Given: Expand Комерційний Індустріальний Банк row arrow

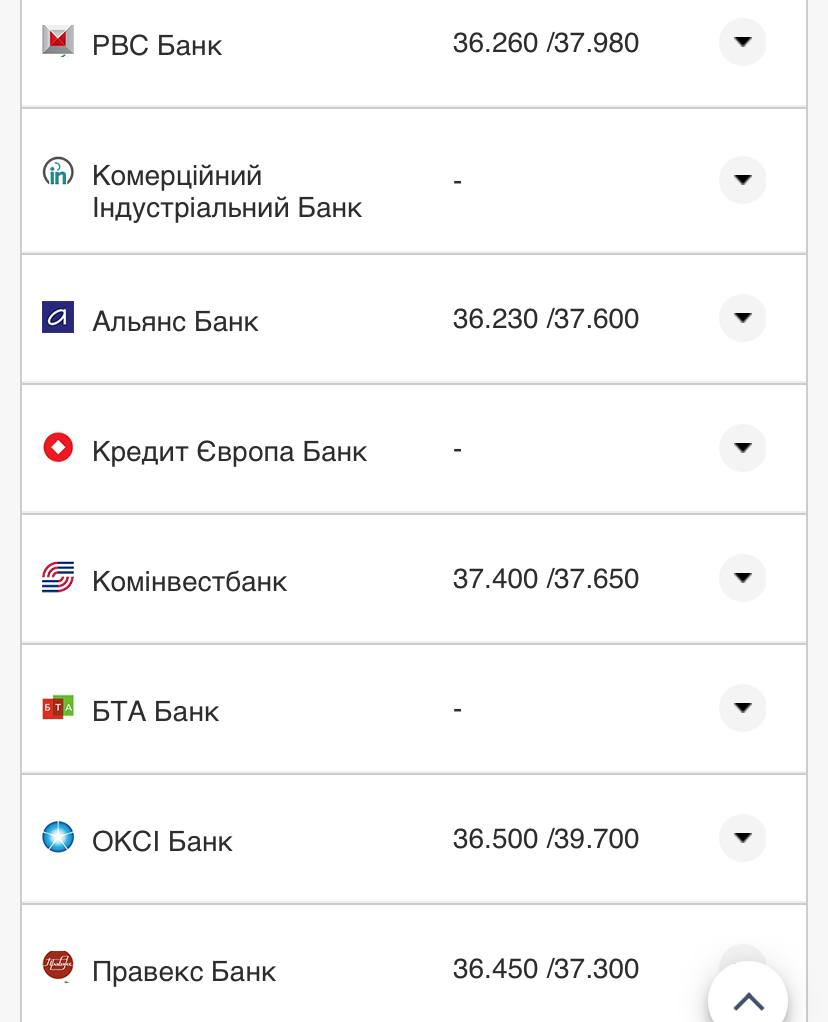Looking at the screenshot, I should [x=742, y=180].
